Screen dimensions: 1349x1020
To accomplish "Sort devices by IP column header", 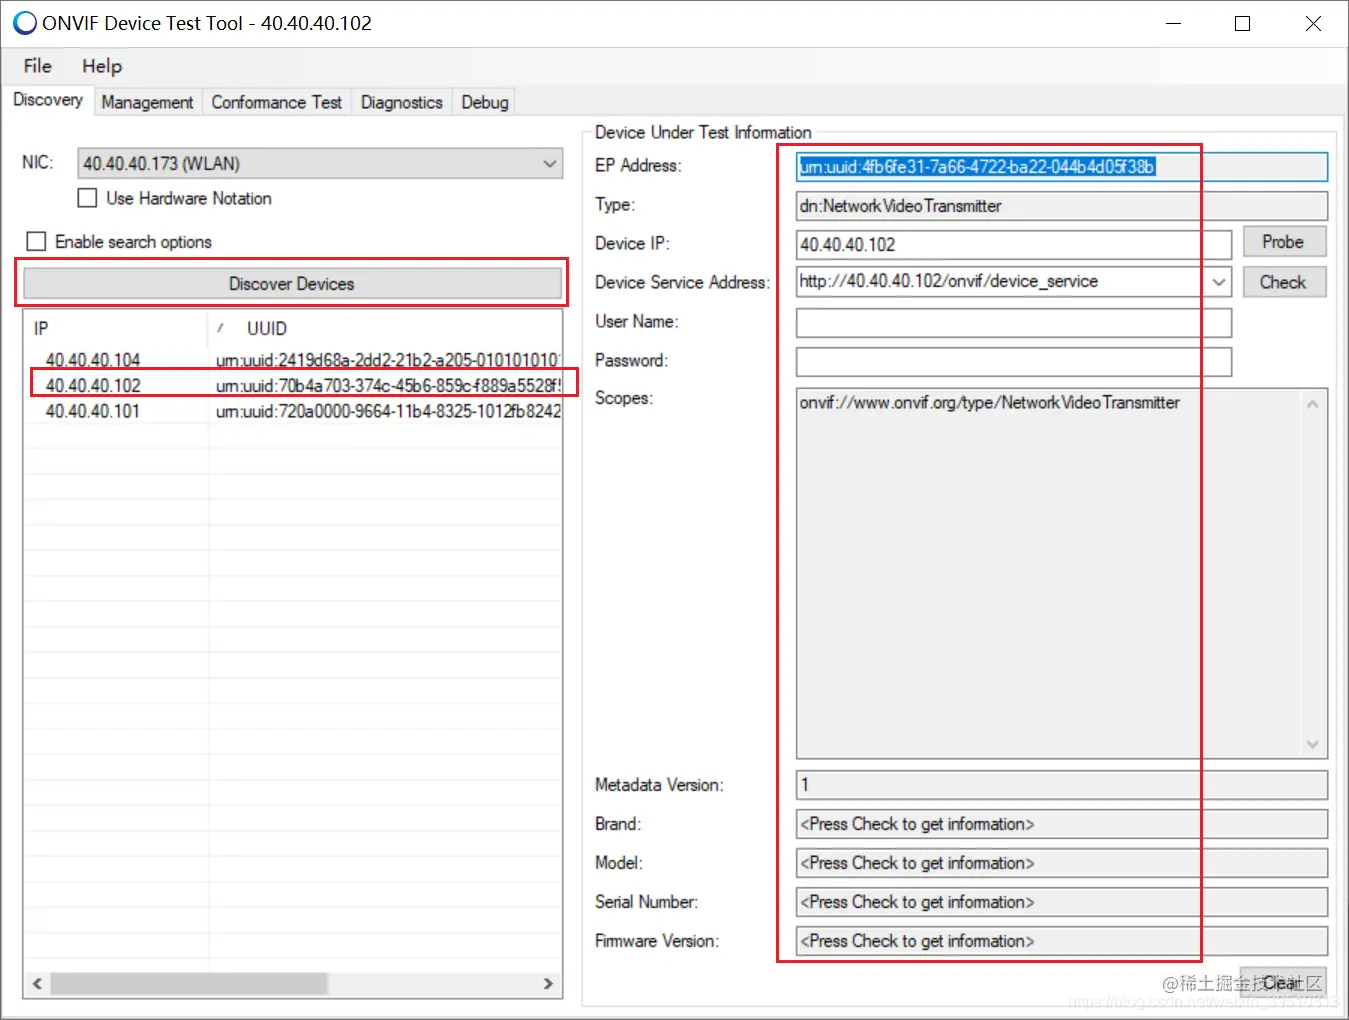I will tap(116, 328).
